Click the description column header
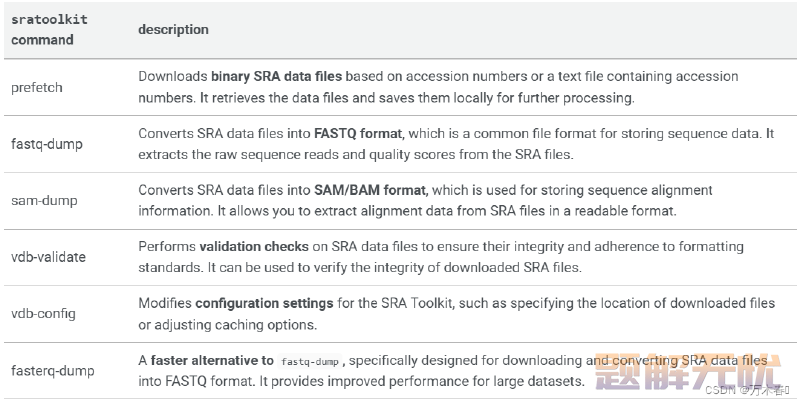Viewport: 800px width, 403px height. 173,30
